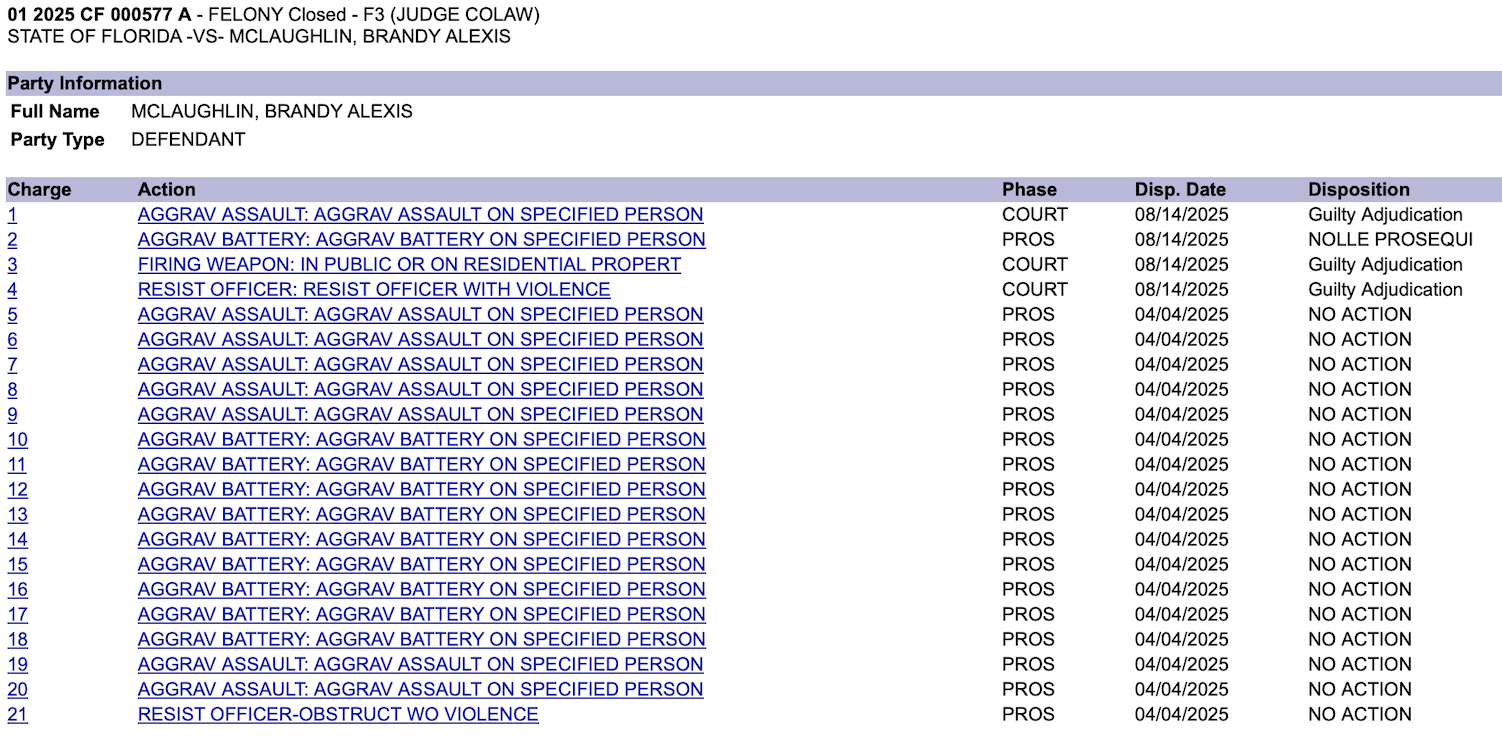Click charge number 18 link
1502x744 pixels.
(17, 640)
